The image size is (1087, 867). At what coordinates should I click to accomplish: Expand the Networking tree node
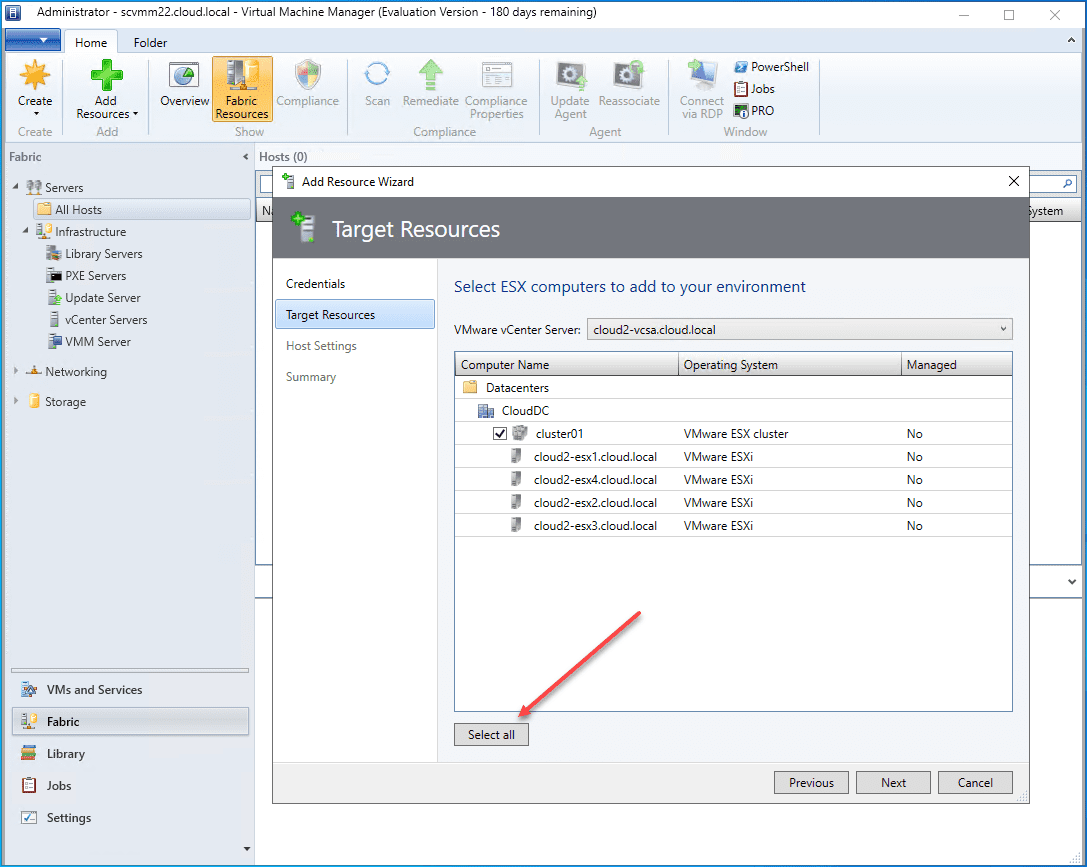click(16, 372)
